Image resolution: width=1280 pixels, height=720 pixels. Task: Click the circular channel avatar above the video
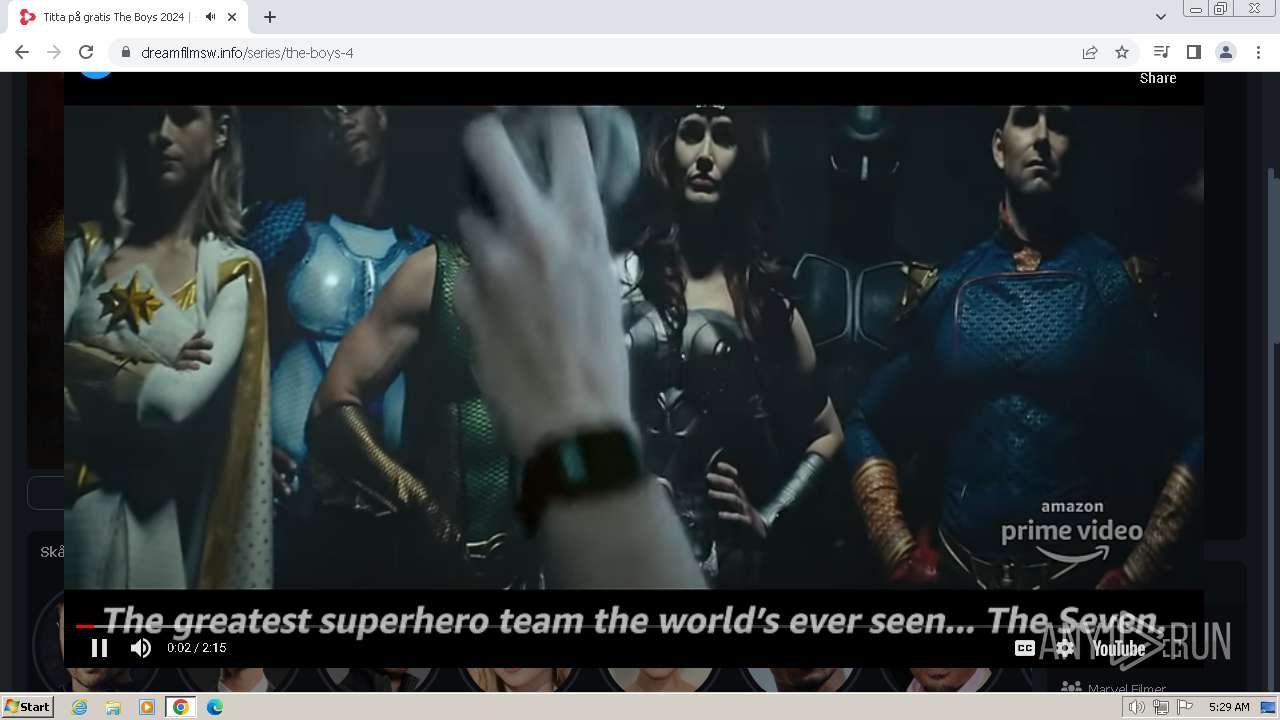tap(97, 74)
